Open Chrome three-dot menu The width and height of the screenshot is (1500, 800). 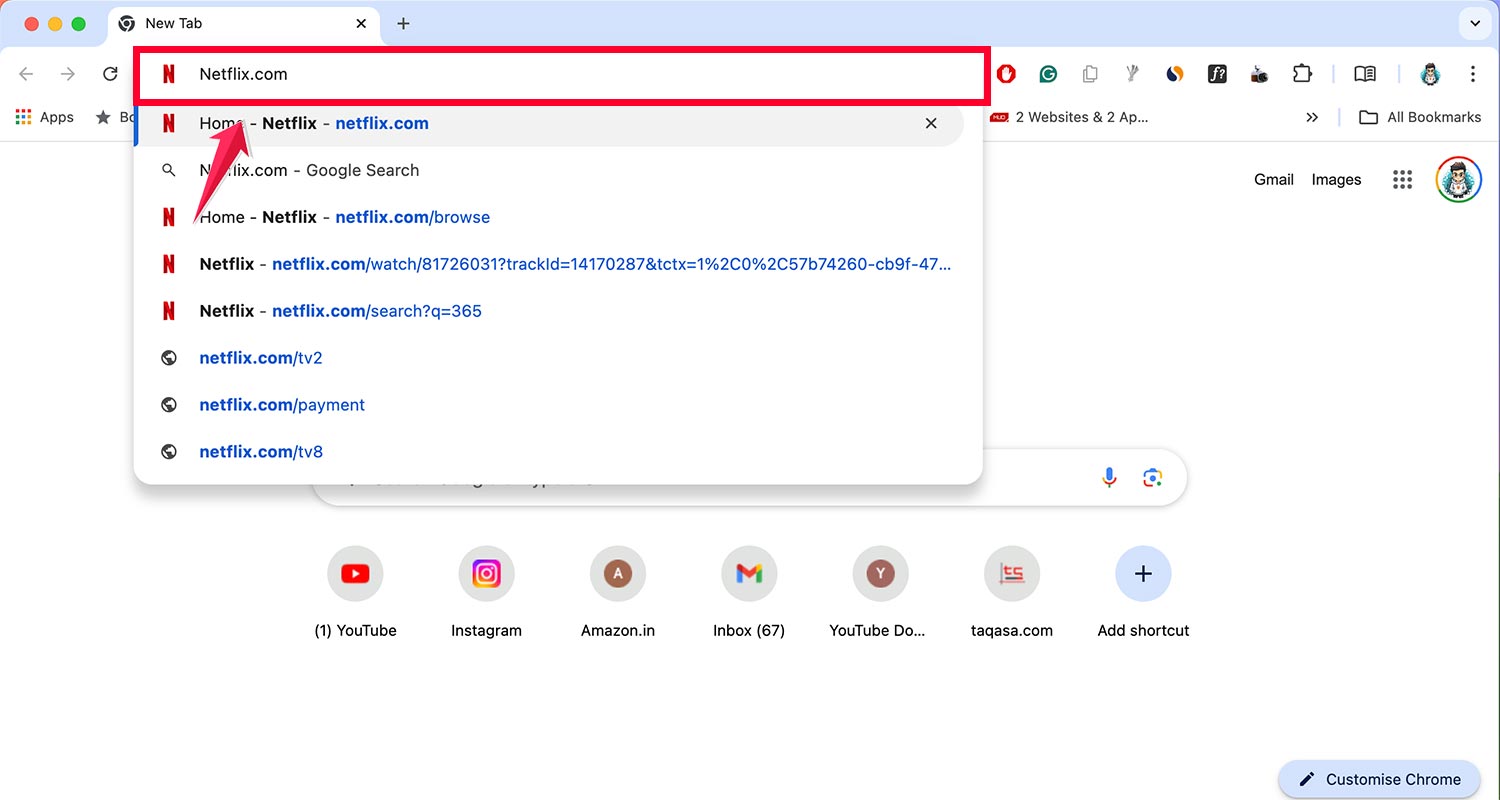point(1472,74)
